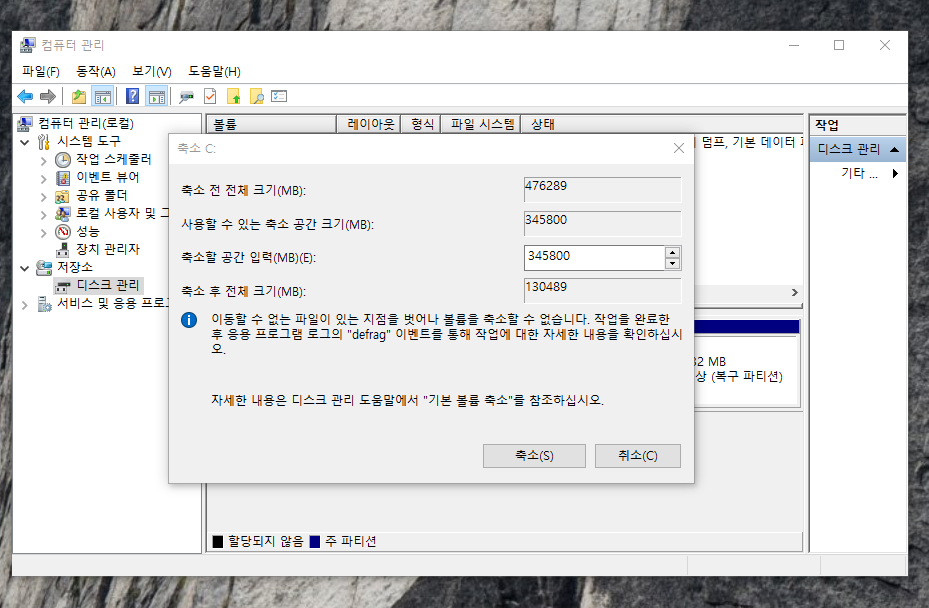Viewport: 929px width, 608px height.
Task: Click the disk with magnifier toolbar icon
Action: click(x=187, y=96)
